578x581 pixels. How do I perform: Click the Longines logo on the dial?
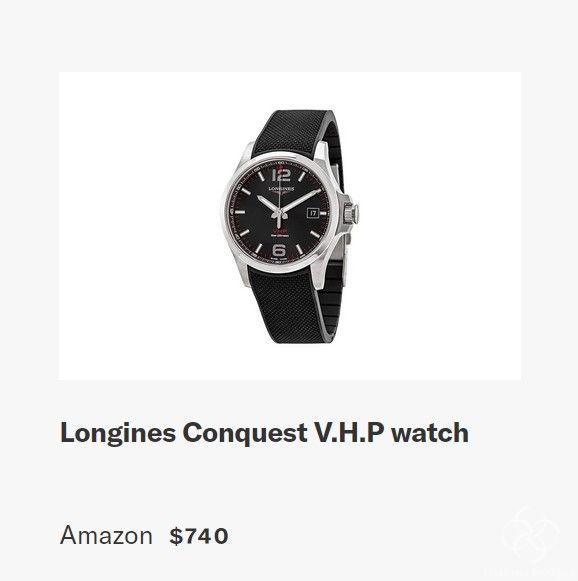281,189
